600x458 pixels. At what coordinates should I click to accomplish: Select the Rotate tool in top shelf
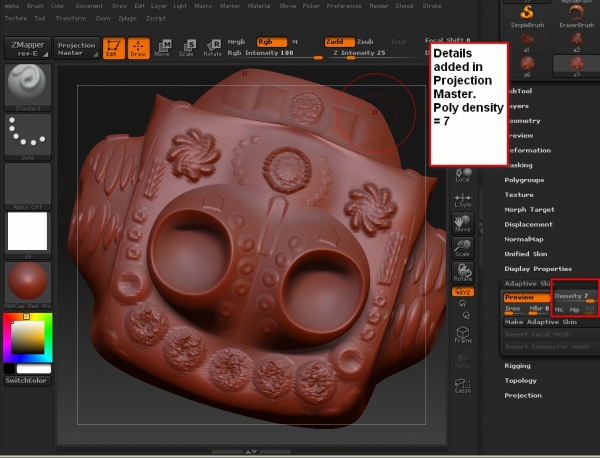coord(212,49)
